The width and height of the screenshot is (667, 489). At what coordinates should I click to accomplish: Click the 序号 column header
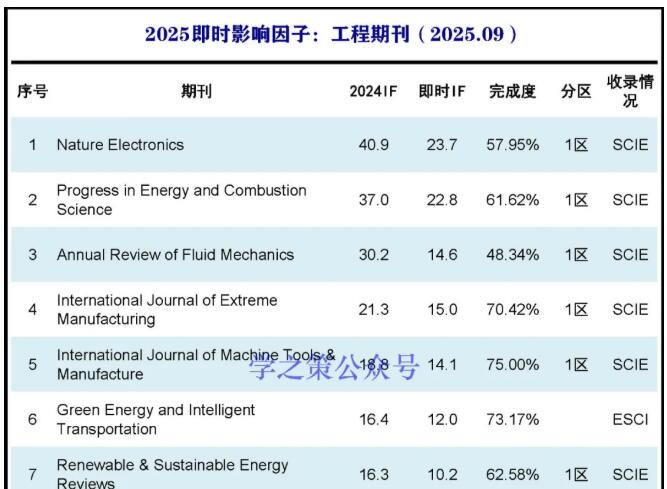pyautogui.click(x=32, y=92)
